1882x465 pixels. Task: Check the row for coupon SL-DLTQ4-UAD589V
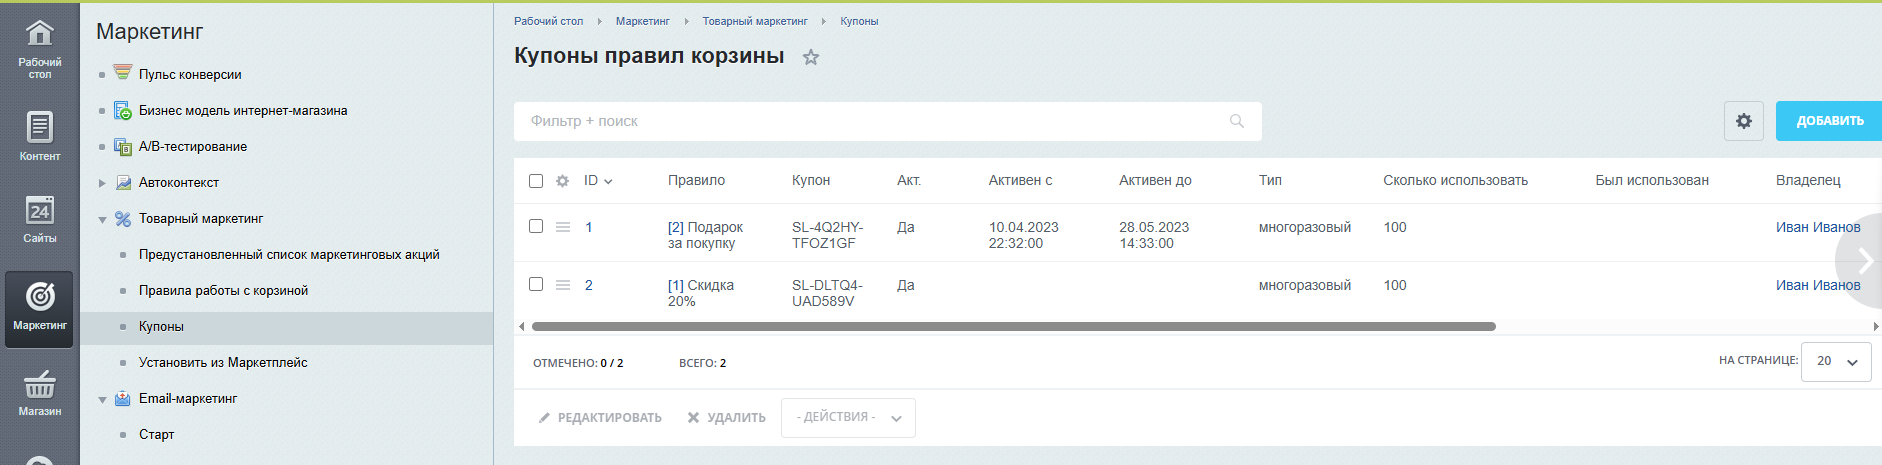(x=536, y=284)
